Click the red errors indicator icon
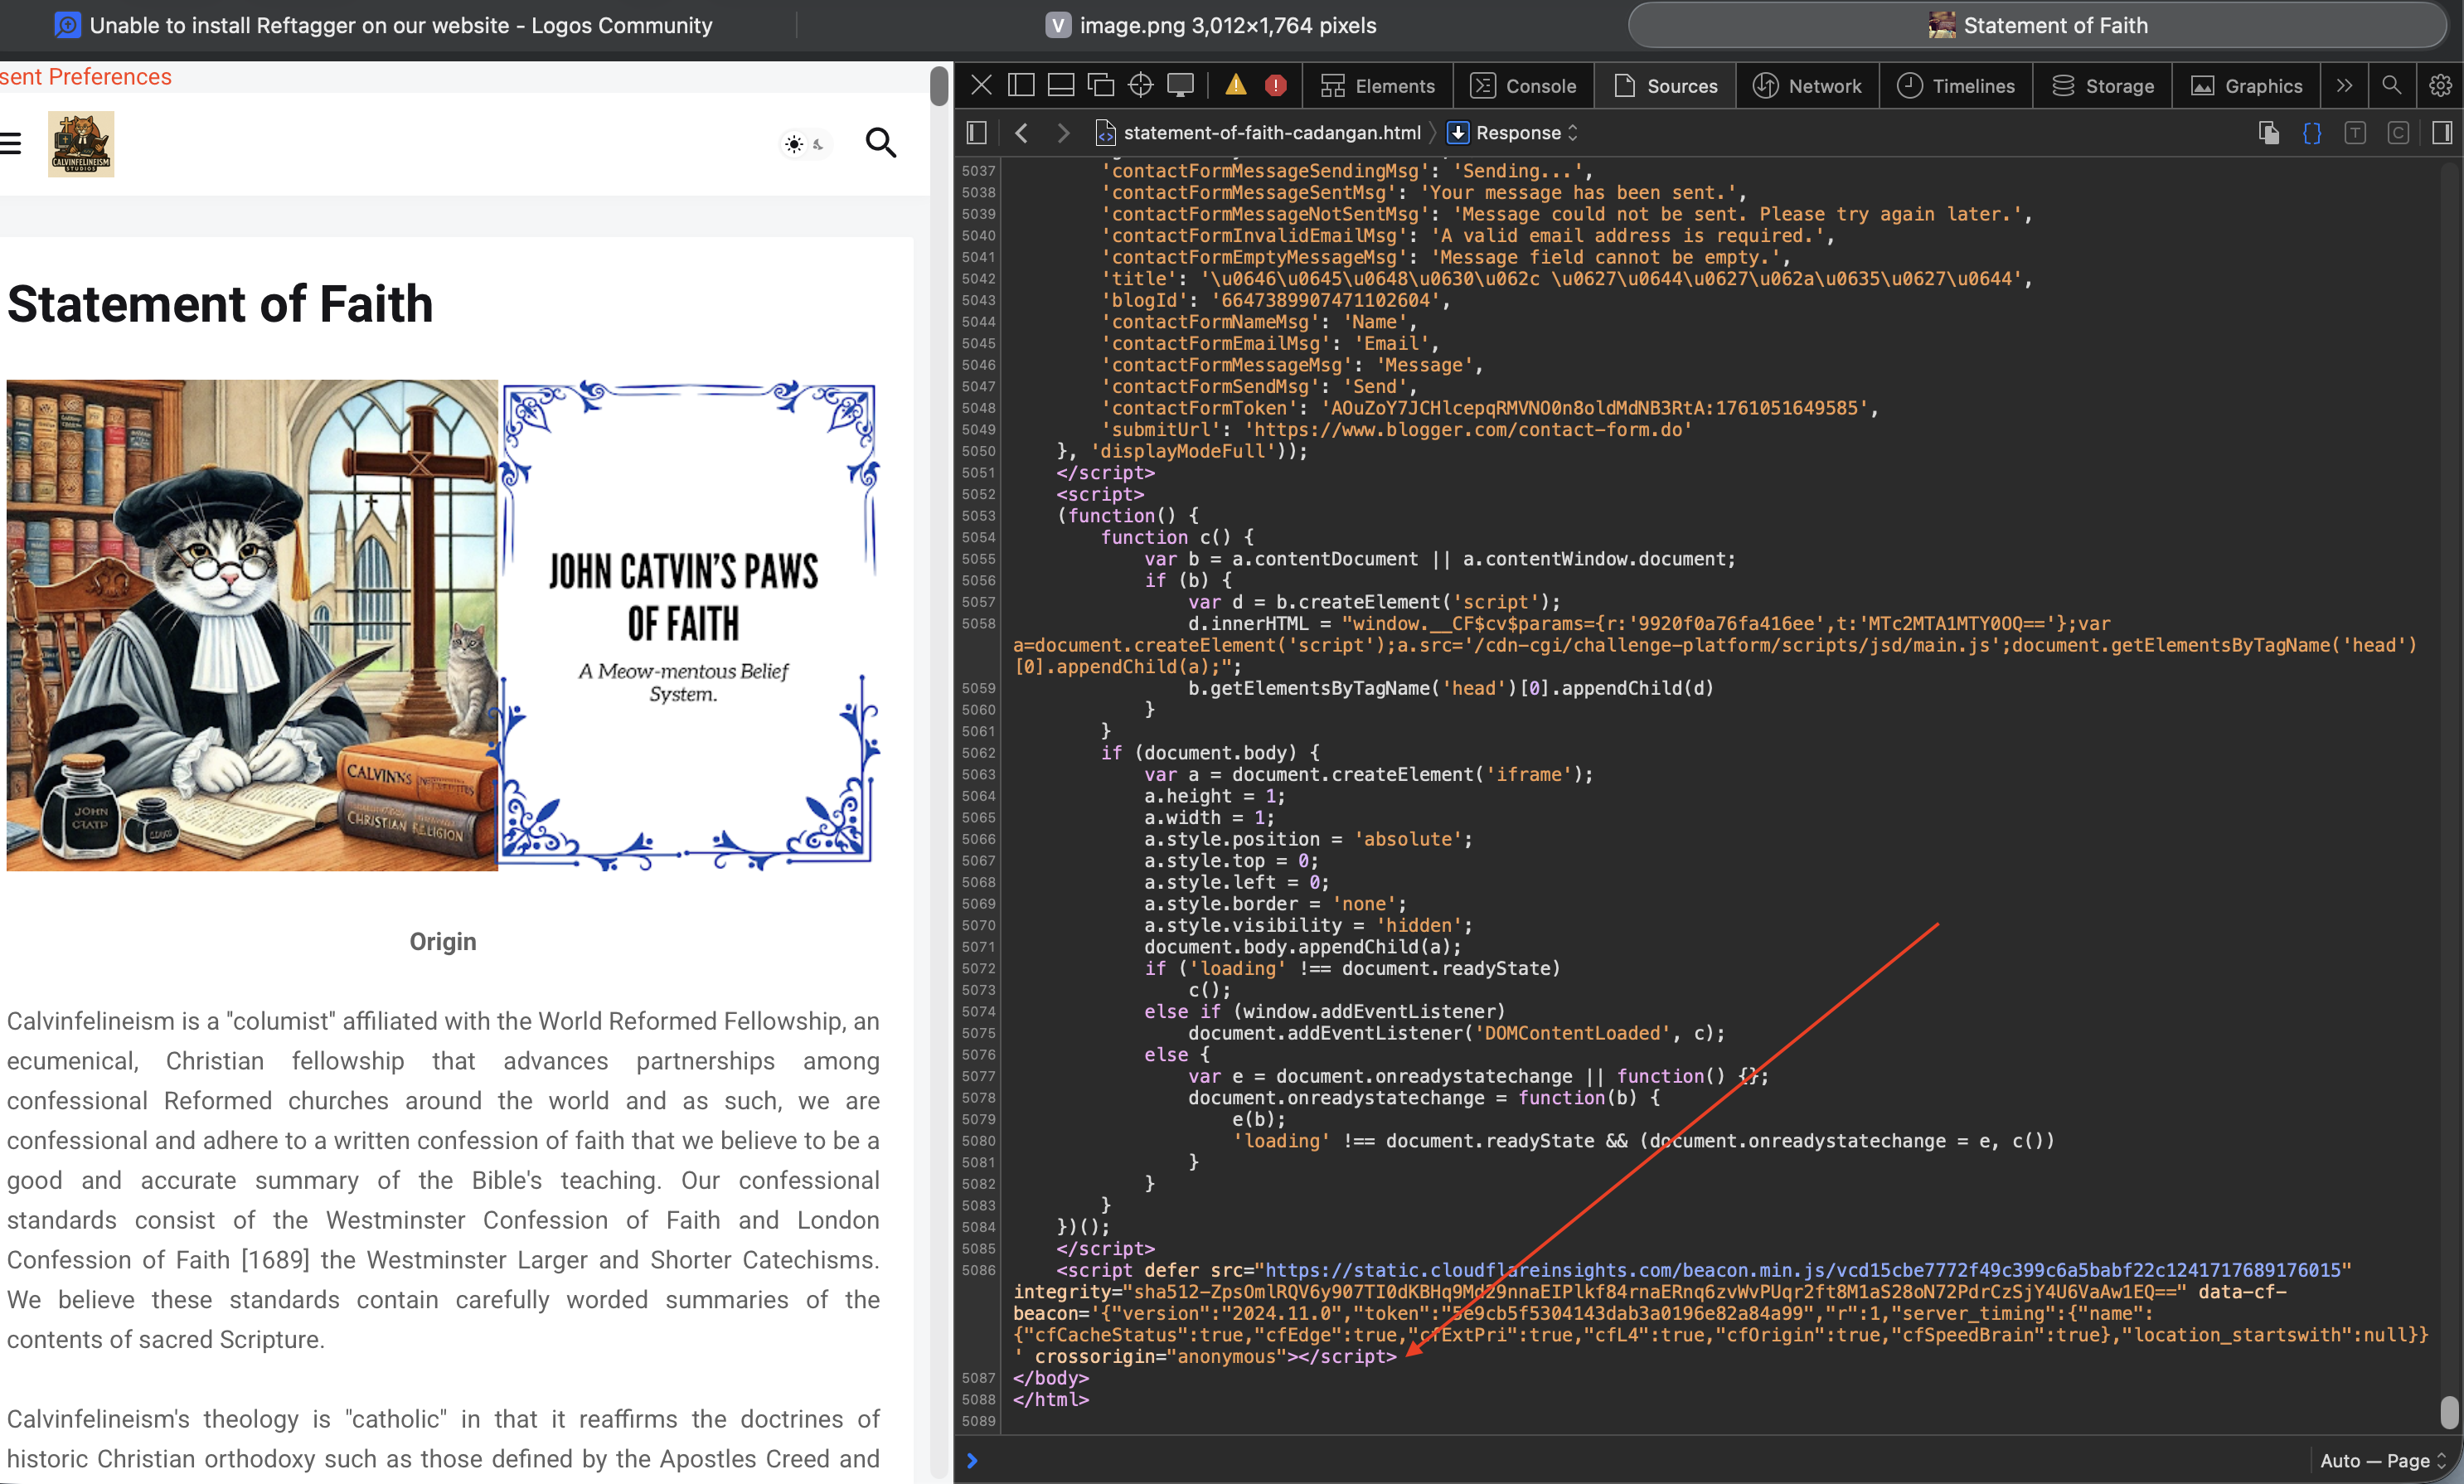Screen dimensions: 2464x1484 pyautogui.click(x=1275, y=86)
